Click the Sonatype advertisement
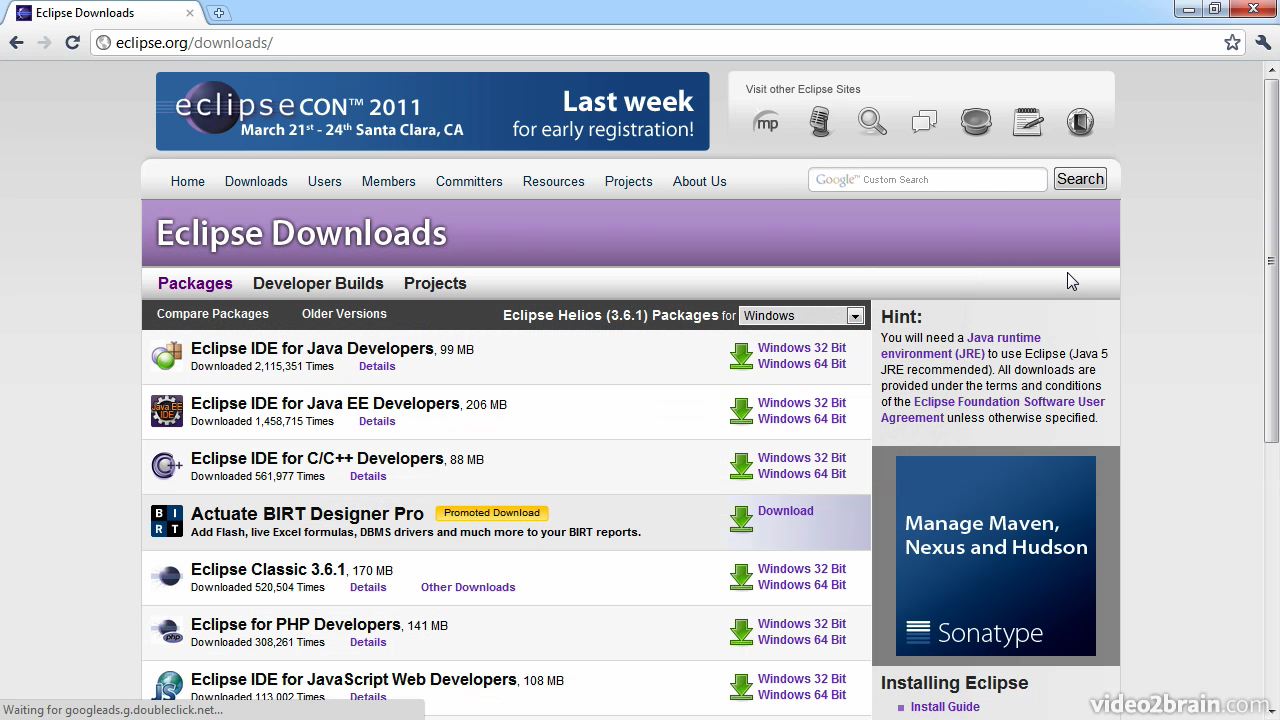Screen dimensions: 1280x720 click(x=996, y=556)
